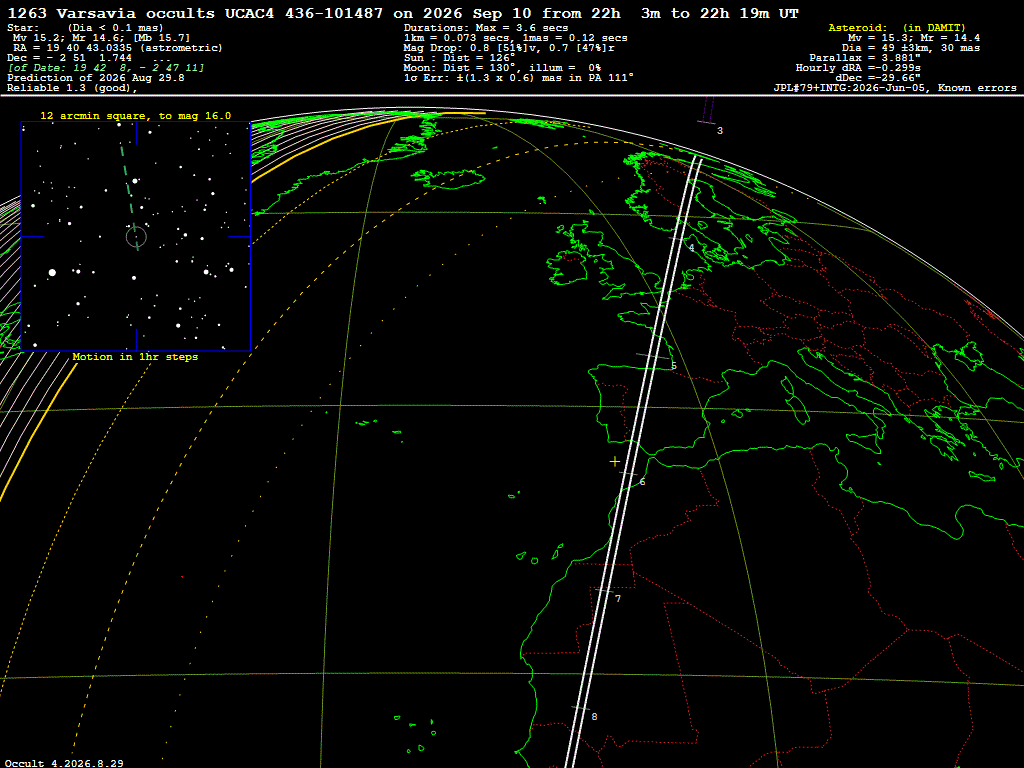
Task: Click the green dashed asteroid motion track
Action: (x=129, y=196)
